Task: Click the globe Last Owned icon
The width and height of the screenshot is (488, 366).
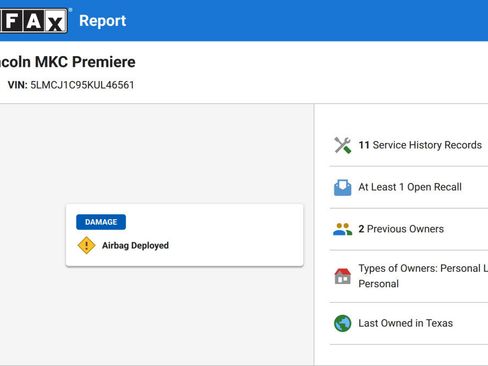Action: [343, 323]
